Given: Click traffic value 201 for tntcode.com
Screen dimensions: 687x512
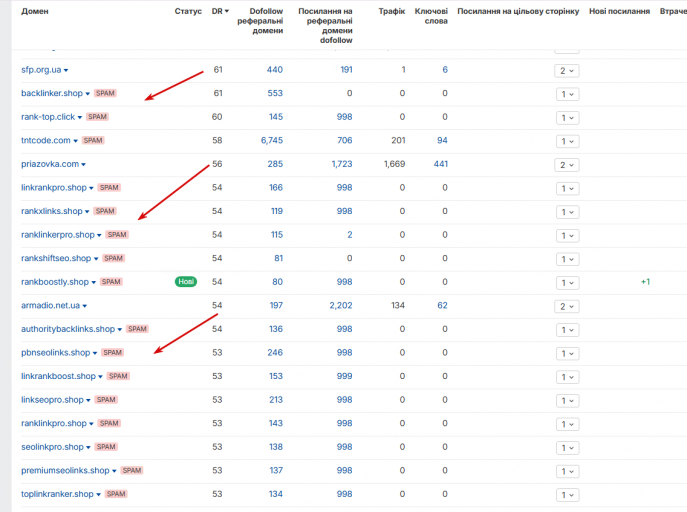Looking at the screenshot, I should pyautogui.click(x=398, y=141).
